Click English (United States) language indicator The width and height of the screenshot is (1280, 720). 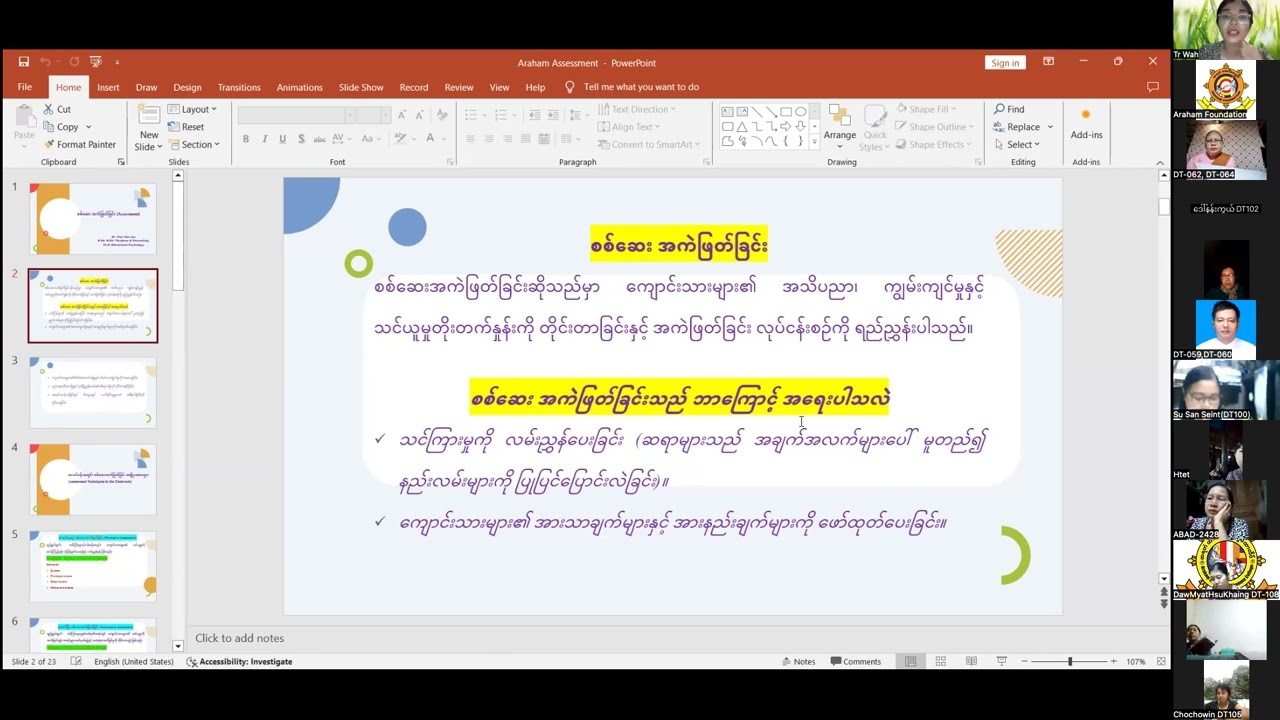(x=134, y=661)
